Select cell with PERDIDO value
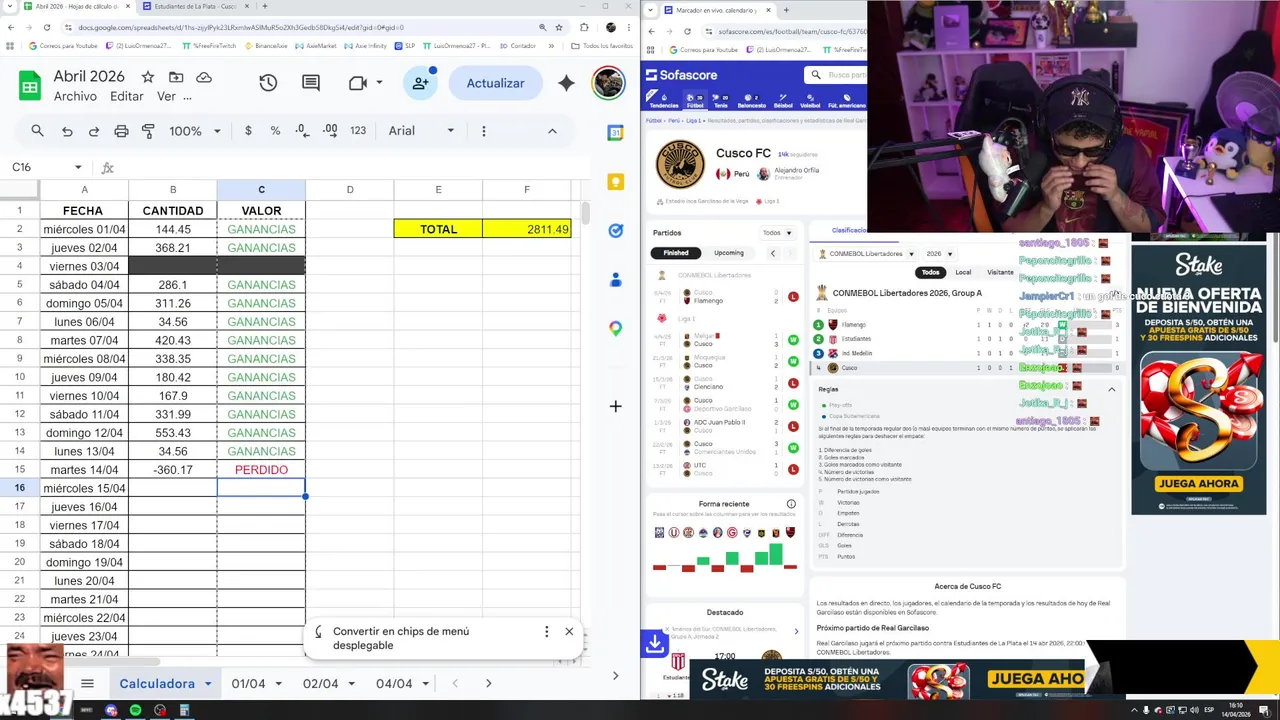Screen dimensions: 1280x720 tap(261, 470)
